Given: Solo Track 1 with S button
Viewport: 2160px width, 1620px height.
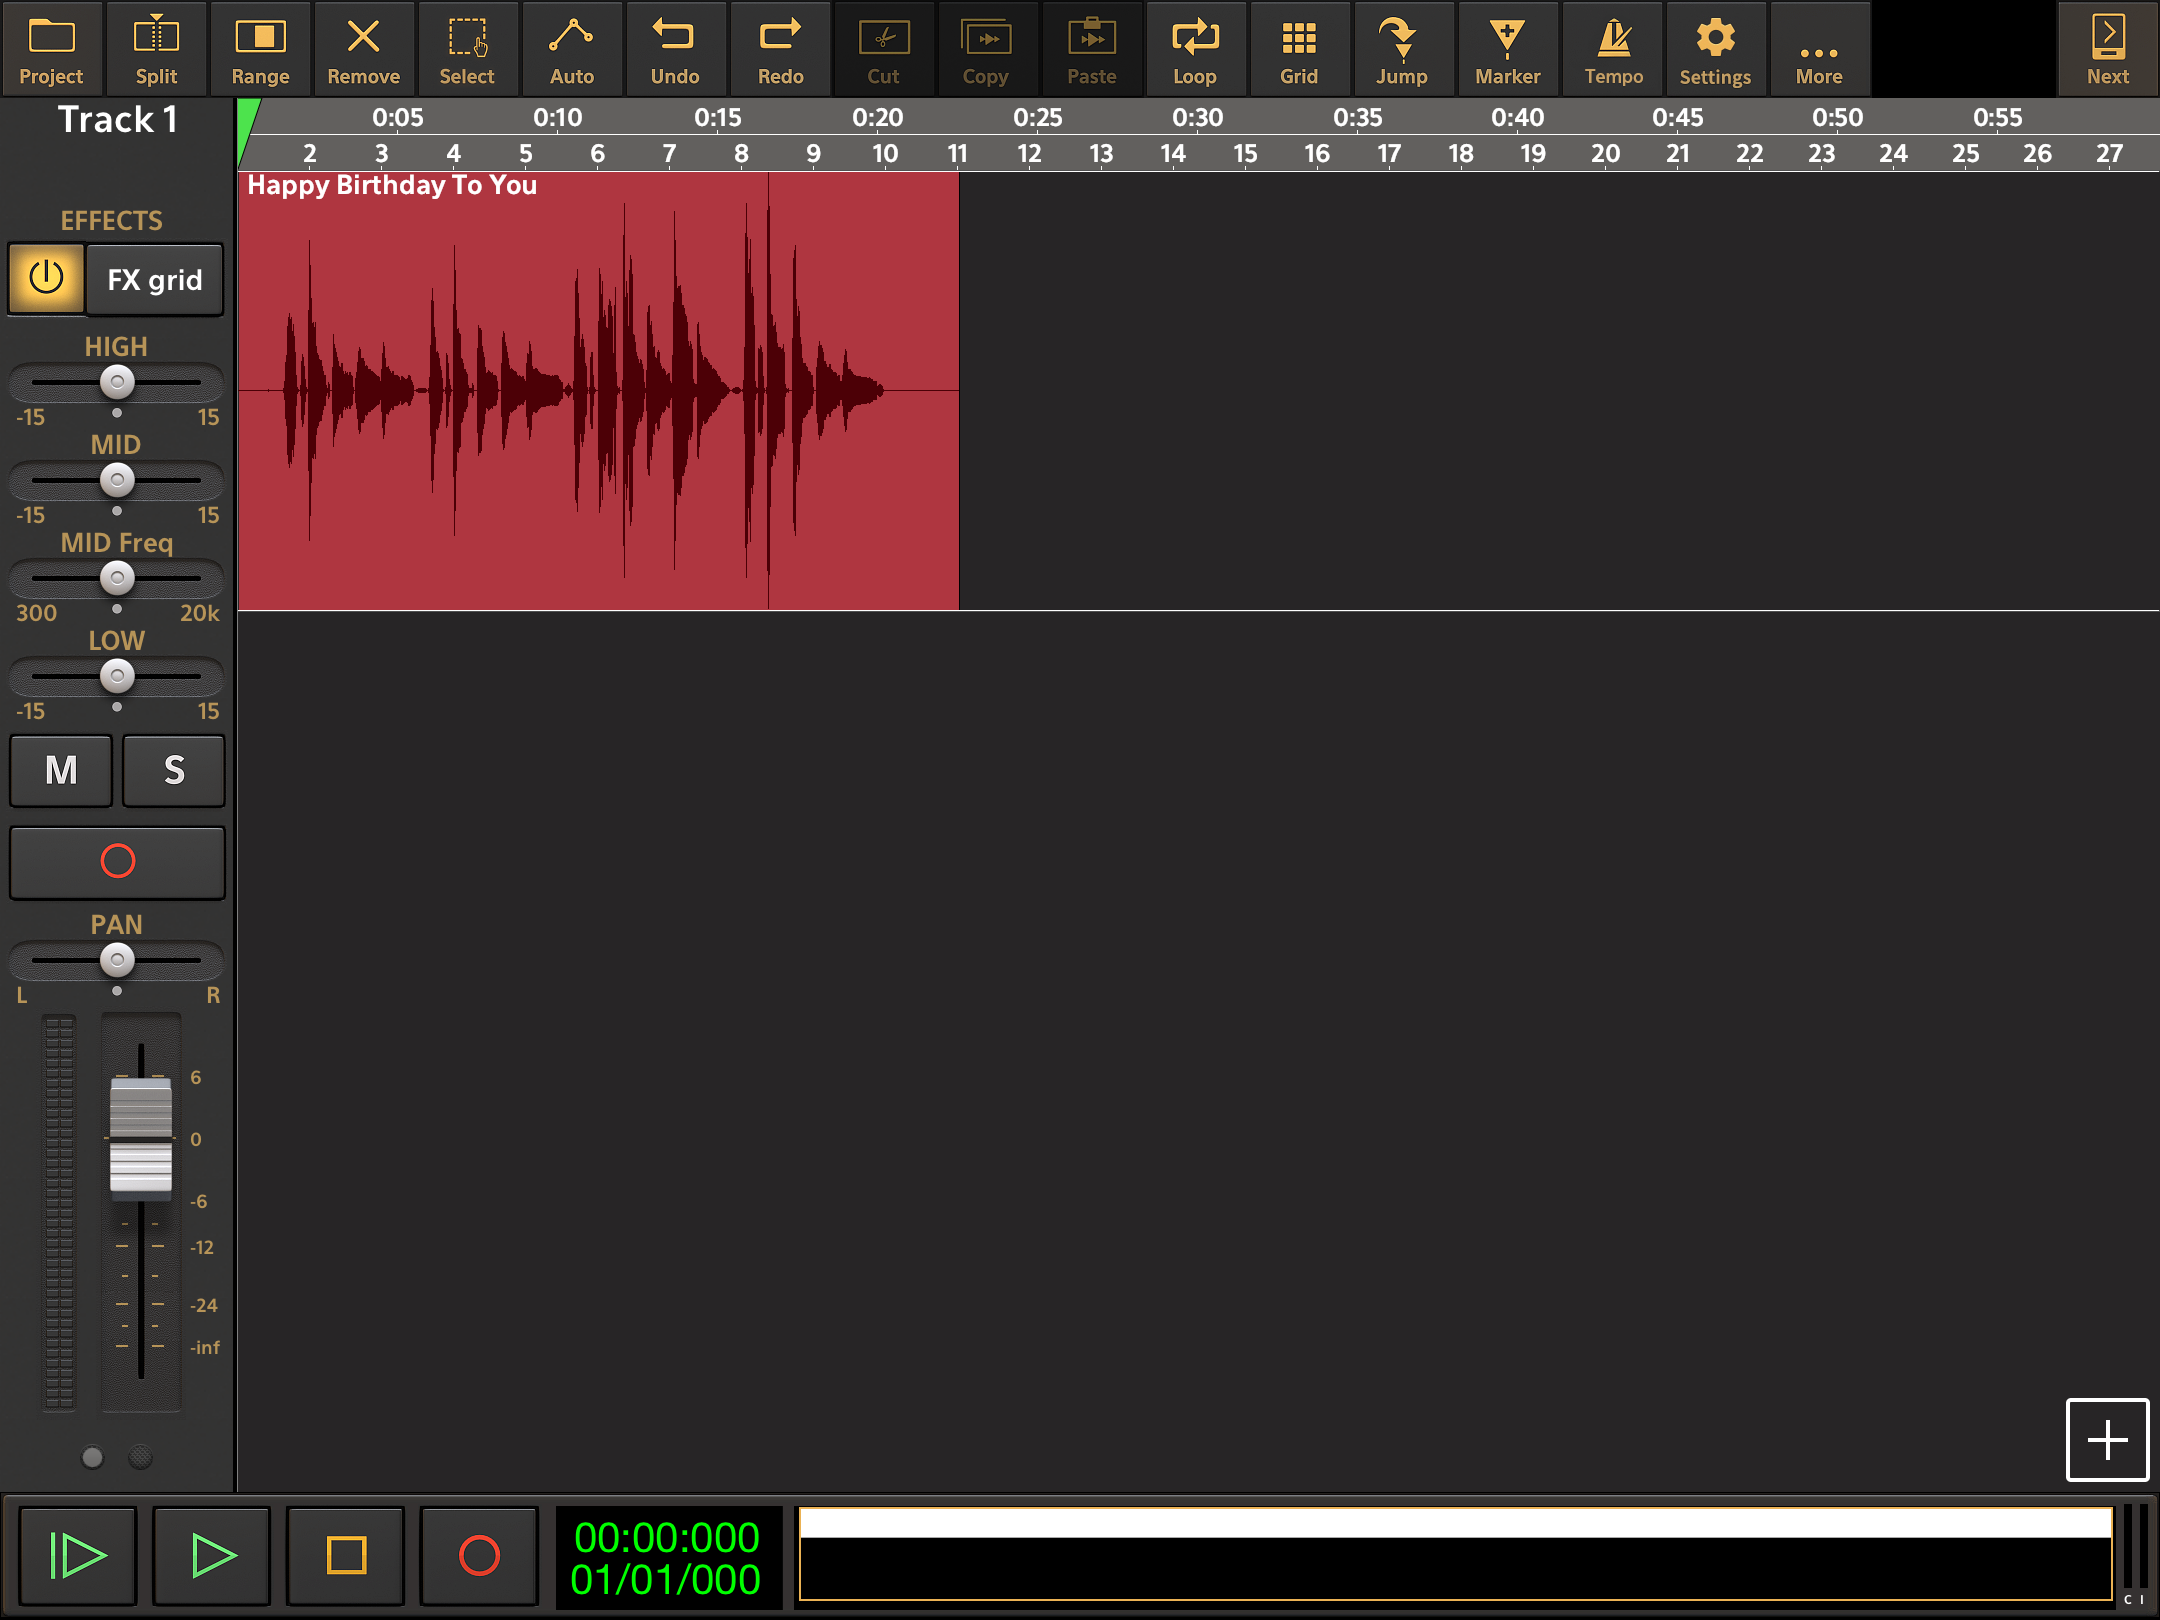Looking at the screenshot, I should (x=174, y=770).
